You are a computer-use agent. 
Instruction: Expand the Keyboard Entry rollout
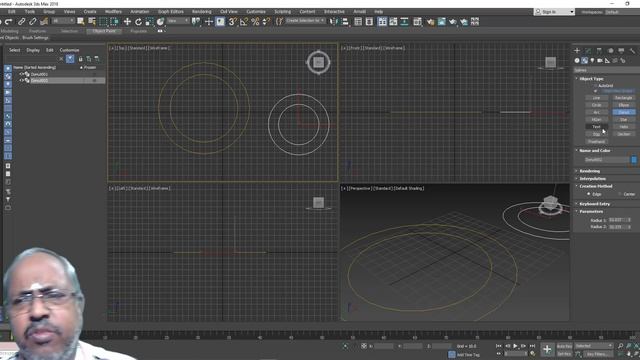pos(594,204)
